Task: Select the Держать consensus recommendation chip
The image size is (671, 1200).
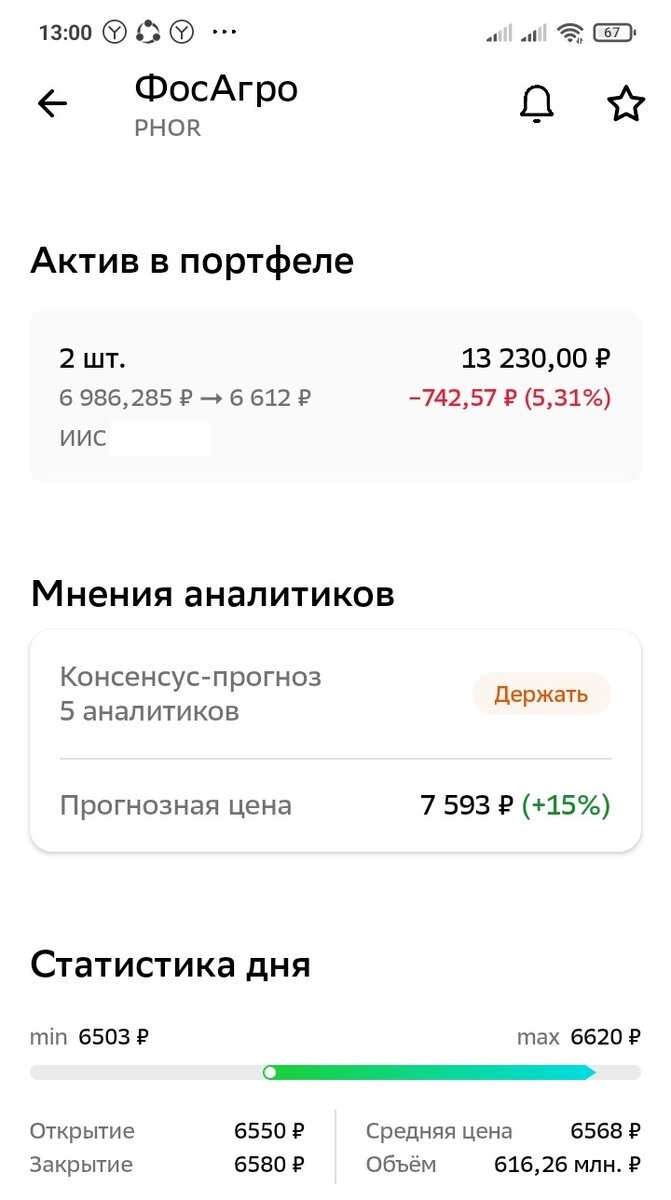Action: (x=541, y=694)
